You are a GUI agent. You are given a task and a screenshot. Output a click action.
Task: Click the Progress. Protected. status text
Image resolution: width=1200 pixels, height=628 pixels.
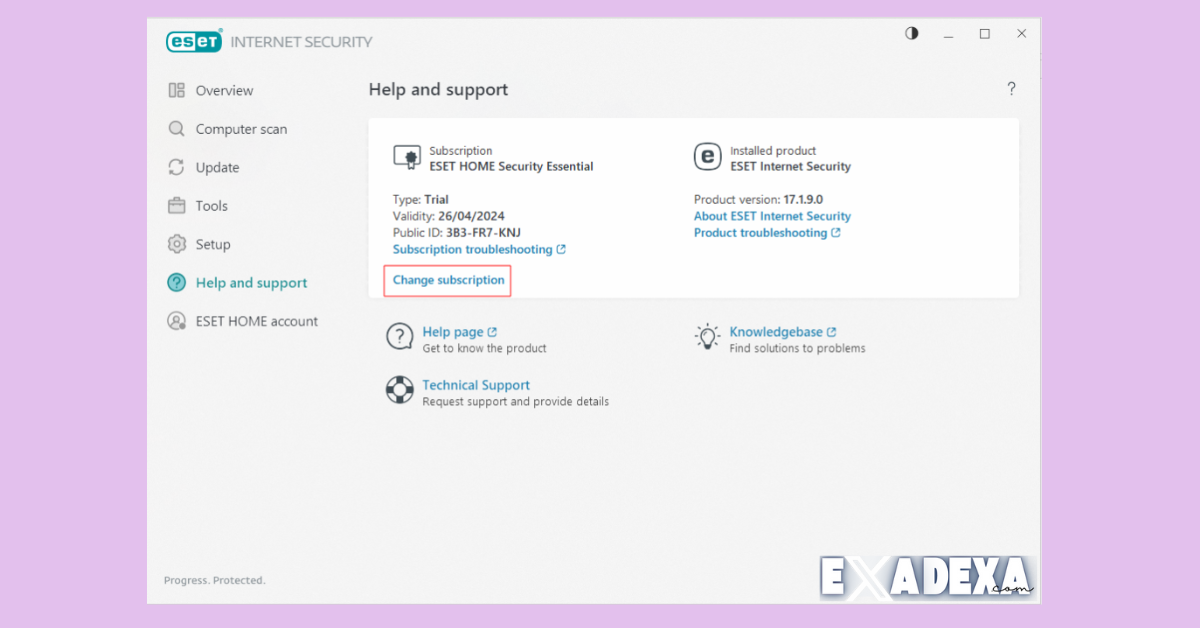click(214, 580)
